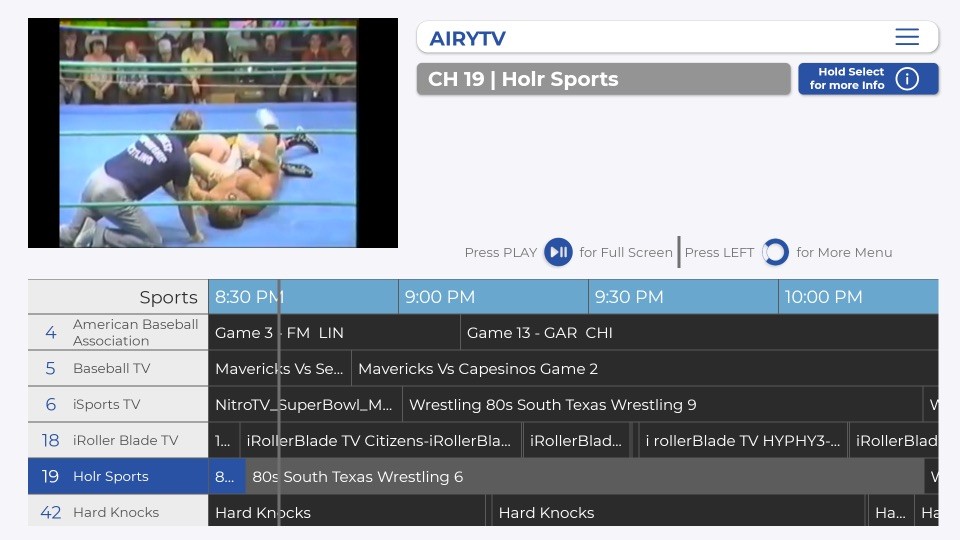The height and width of the screenshot is (540, 960).
Task: Open the Hard Knocks program after 9:00
Action: (x=679, y=511)
